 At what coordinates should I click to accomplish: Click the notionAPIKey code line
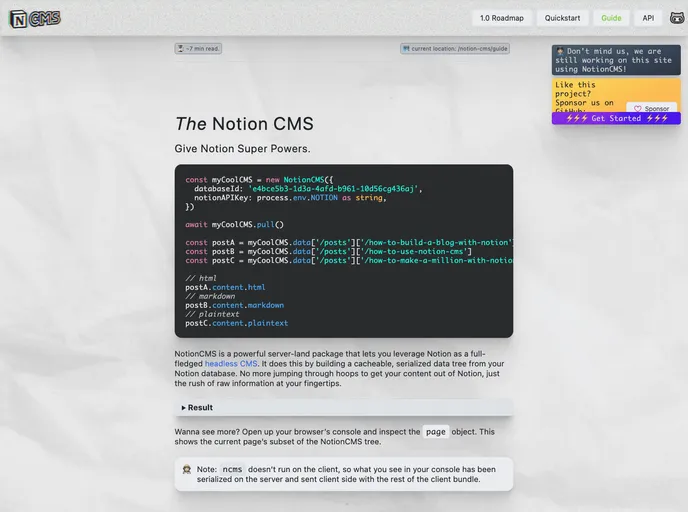click(290, 198)
